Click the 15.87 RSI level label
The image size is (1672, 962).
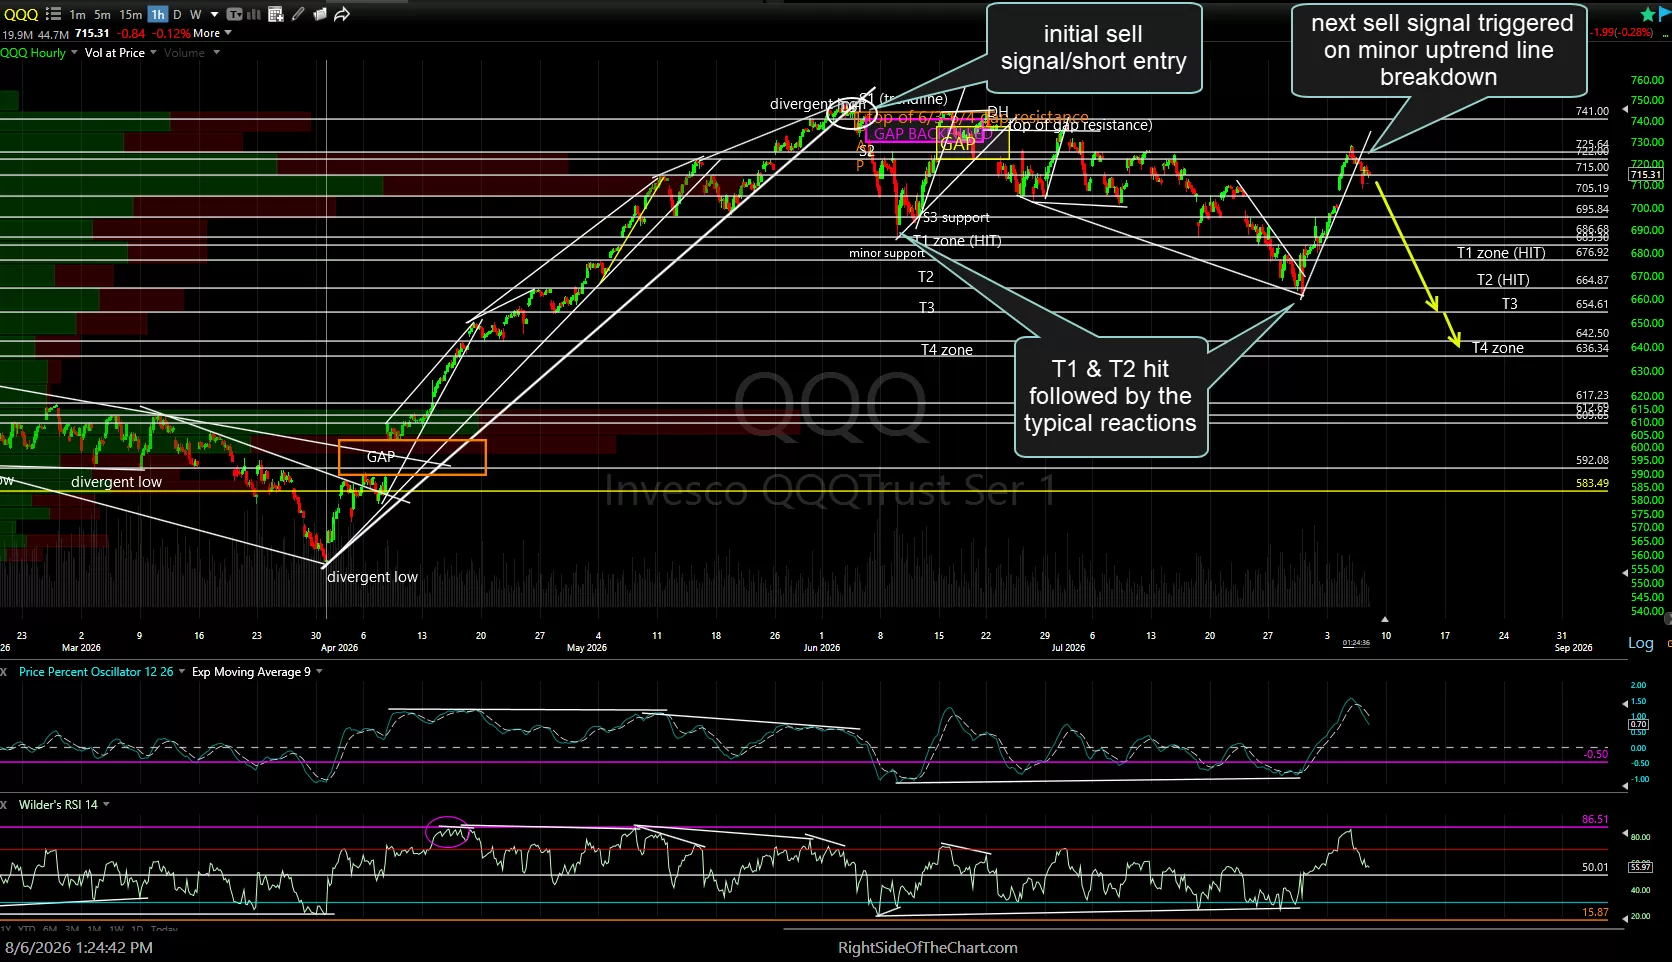pyautogui.click(x=1595, y=912)
